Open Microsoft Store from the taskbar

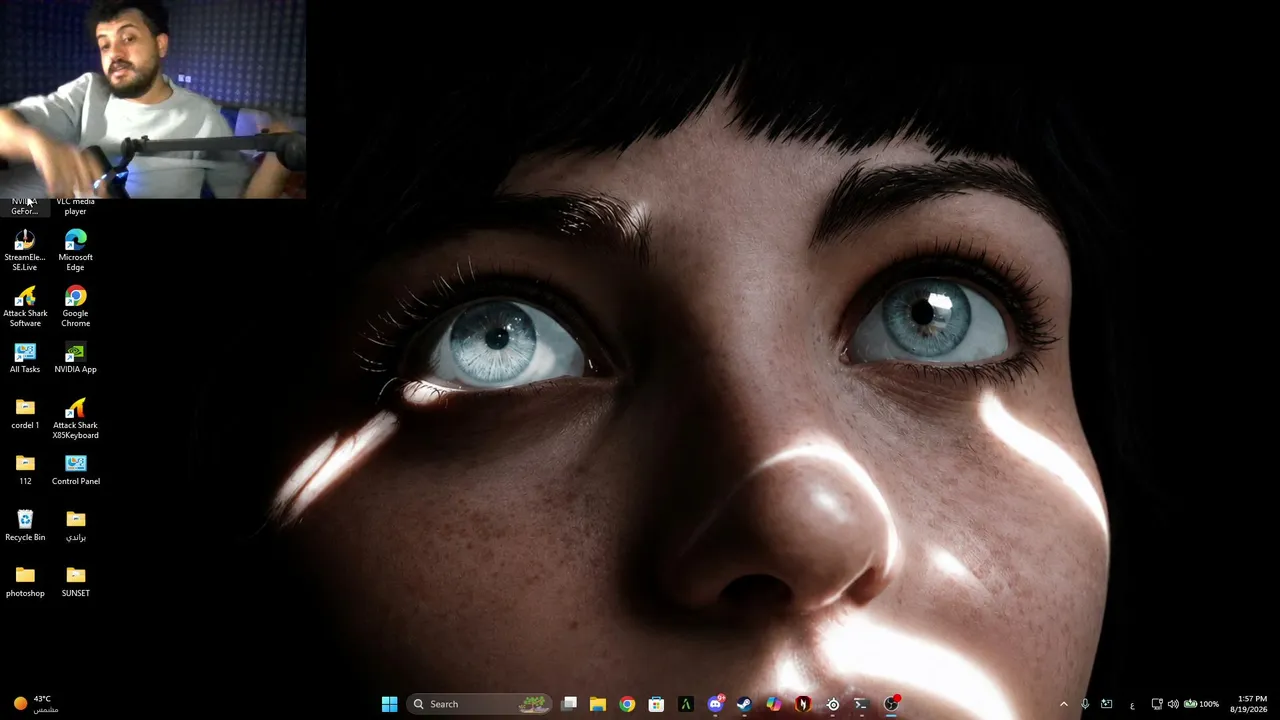pos(656,704)
